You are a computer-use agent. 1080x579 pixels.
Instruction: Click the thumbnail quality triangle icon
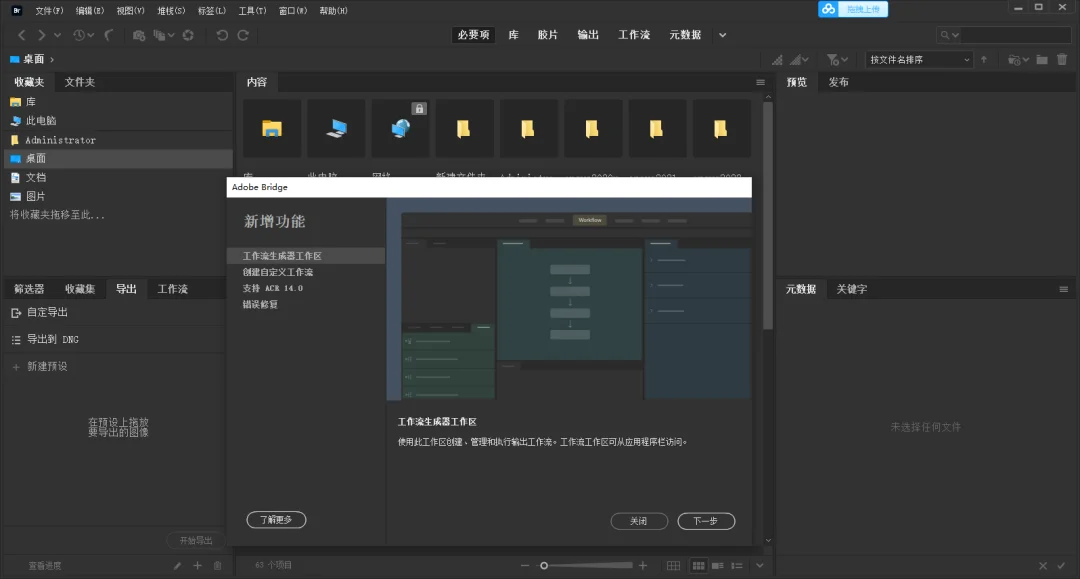(x=777, y=60)
